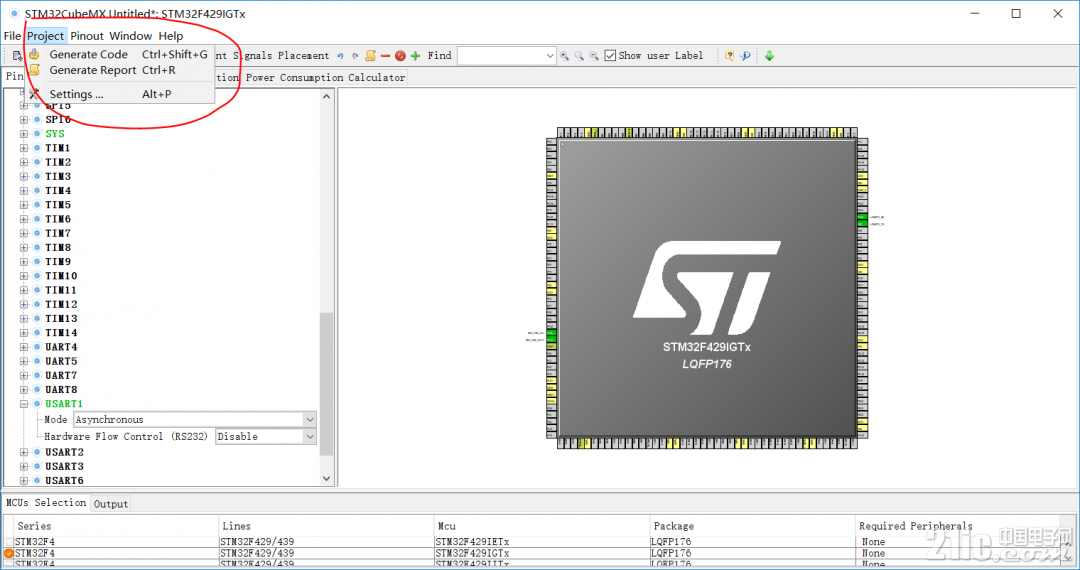The width and height of the screenshot is (1080, 570).
Task: Click the New Project toolbar icon
Action: pyautogui.click(x=17, y=56)
